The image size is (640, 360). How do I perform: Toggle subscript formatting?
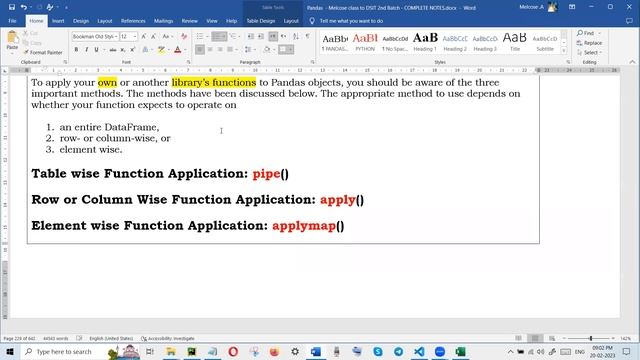(122, 49)
